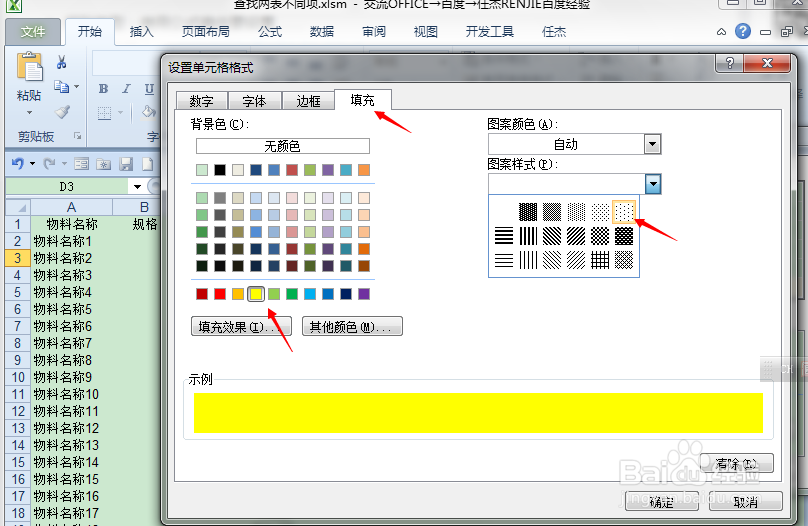Open the 数据 ribbon tab

322,31
